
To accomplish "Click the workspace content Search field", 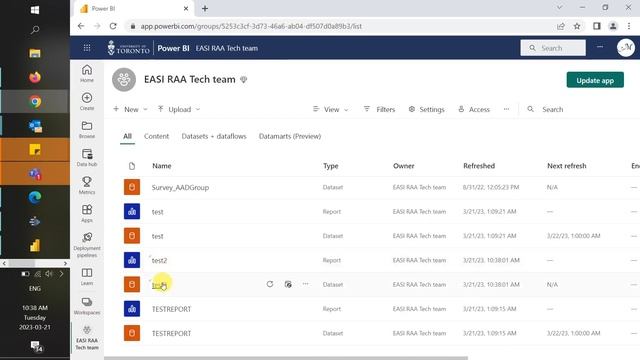I will [552, 109].
